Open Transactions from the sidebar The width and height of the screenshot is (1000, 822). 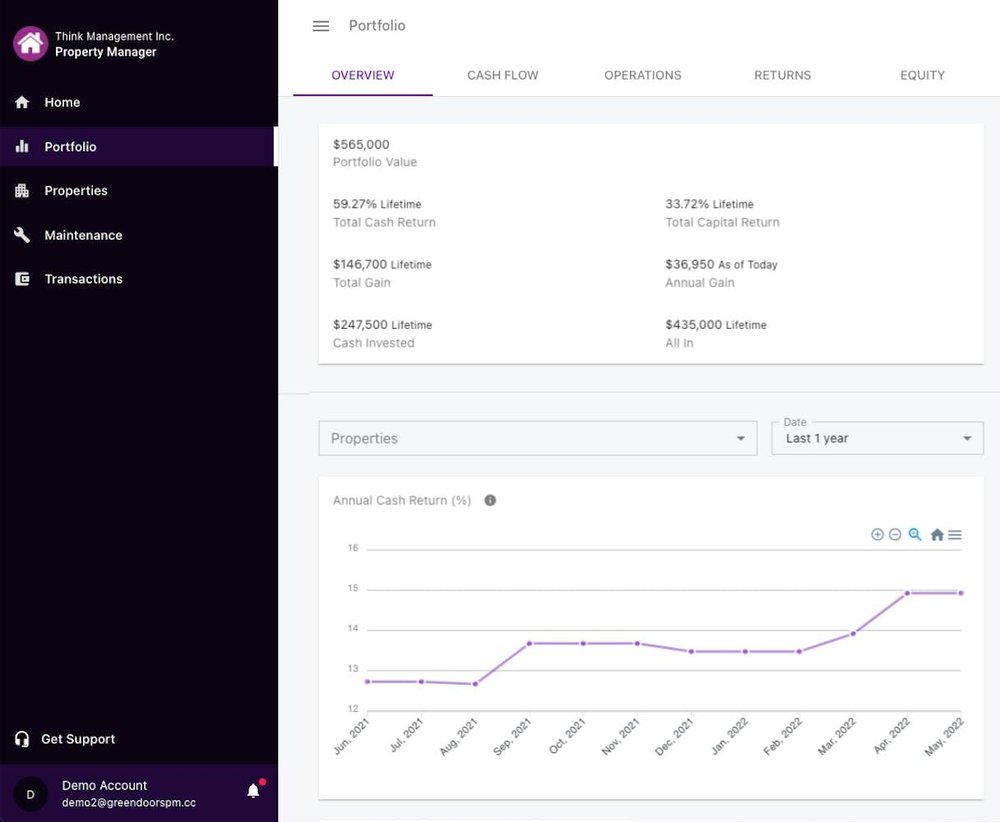click(x=83, y=279)
